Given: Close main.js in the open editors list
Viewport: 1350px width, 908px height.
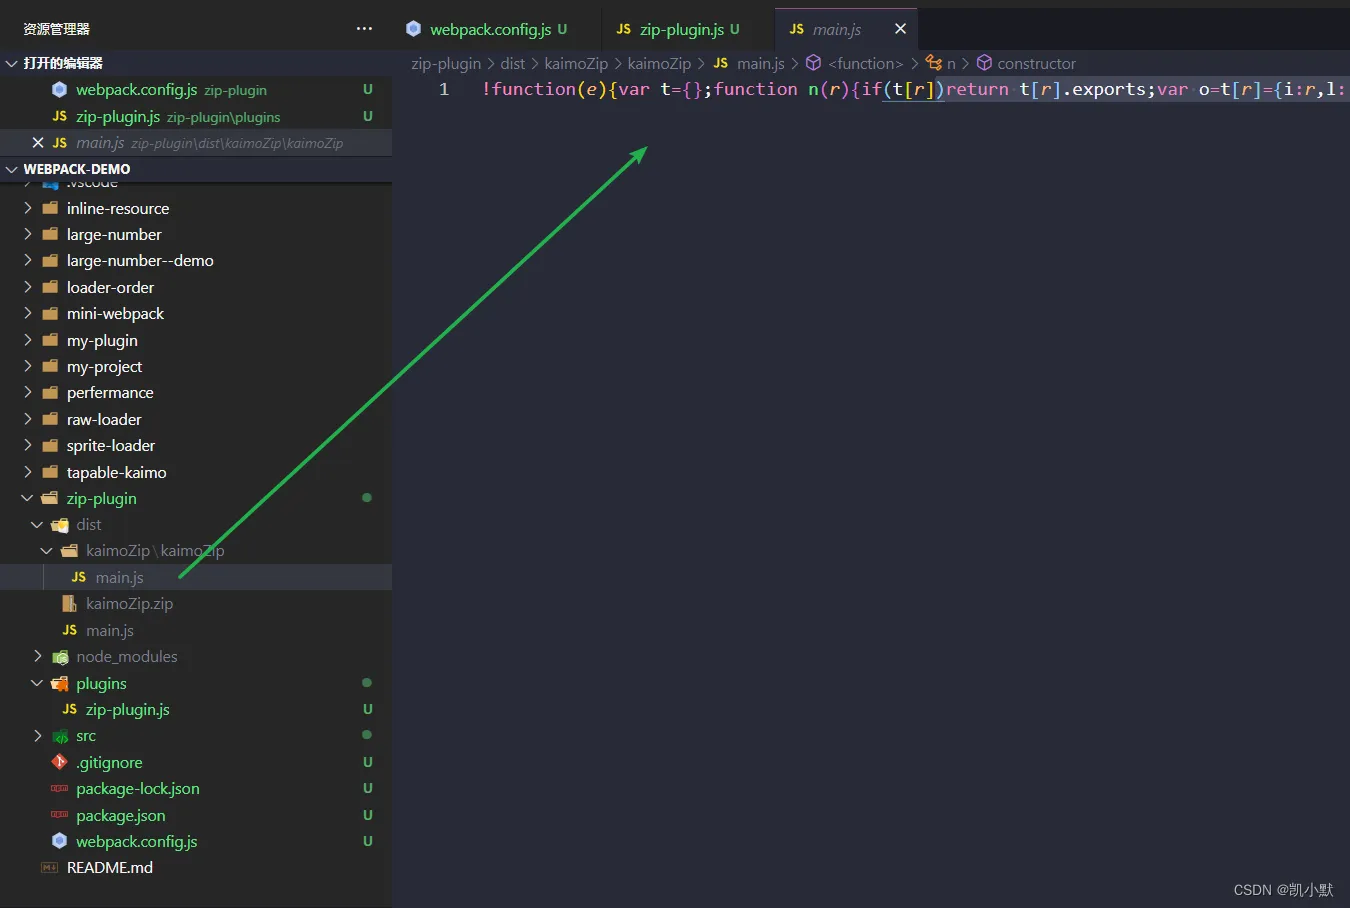Looking at the screenshot, I should [x=38, y=143].
